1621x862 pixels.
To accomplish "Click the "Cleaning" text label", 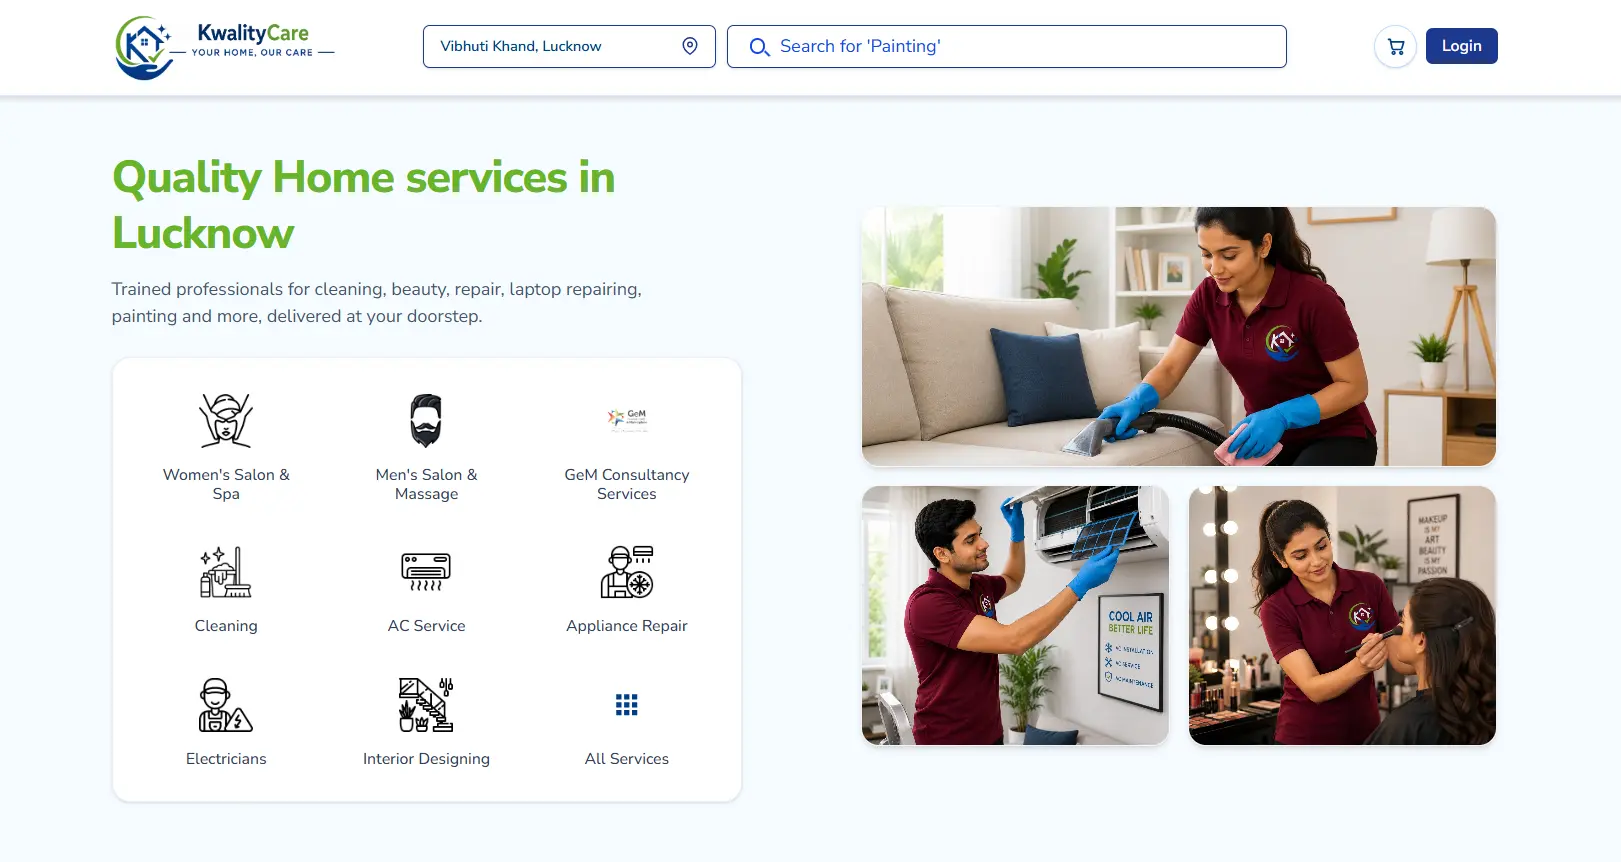I will click(226, 626).
